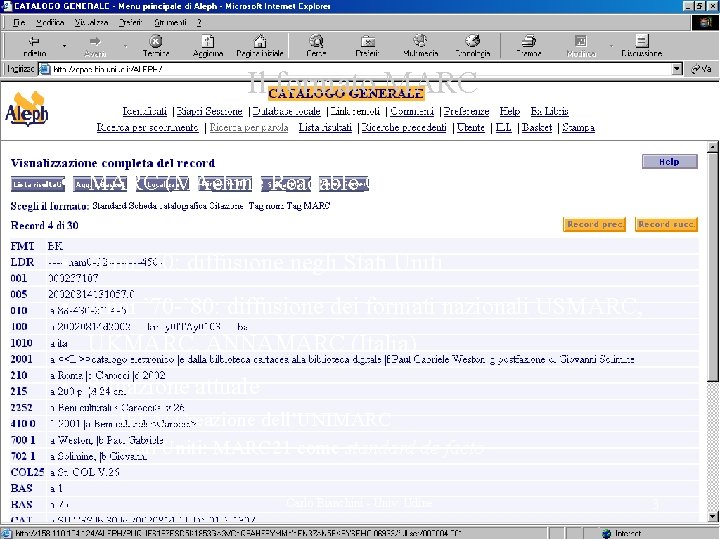Click the Help link in Aleph menu

click(510, 111)
